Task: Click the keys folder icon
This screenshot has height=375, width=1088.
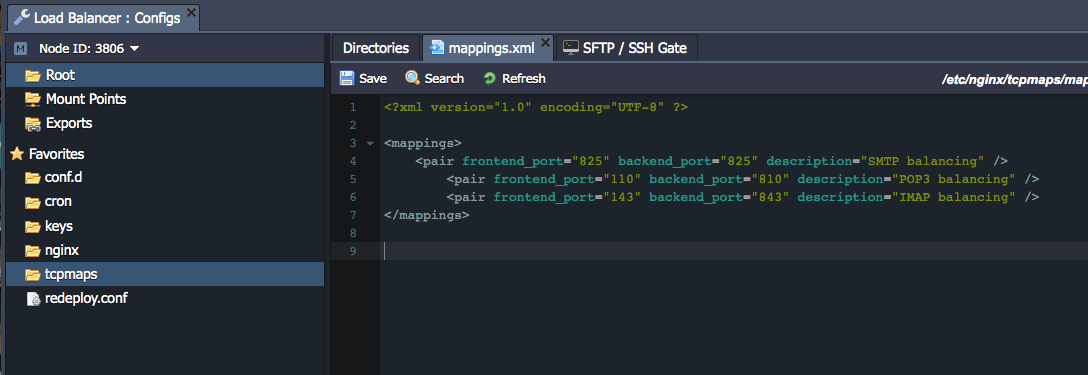Action: [32, 226]
